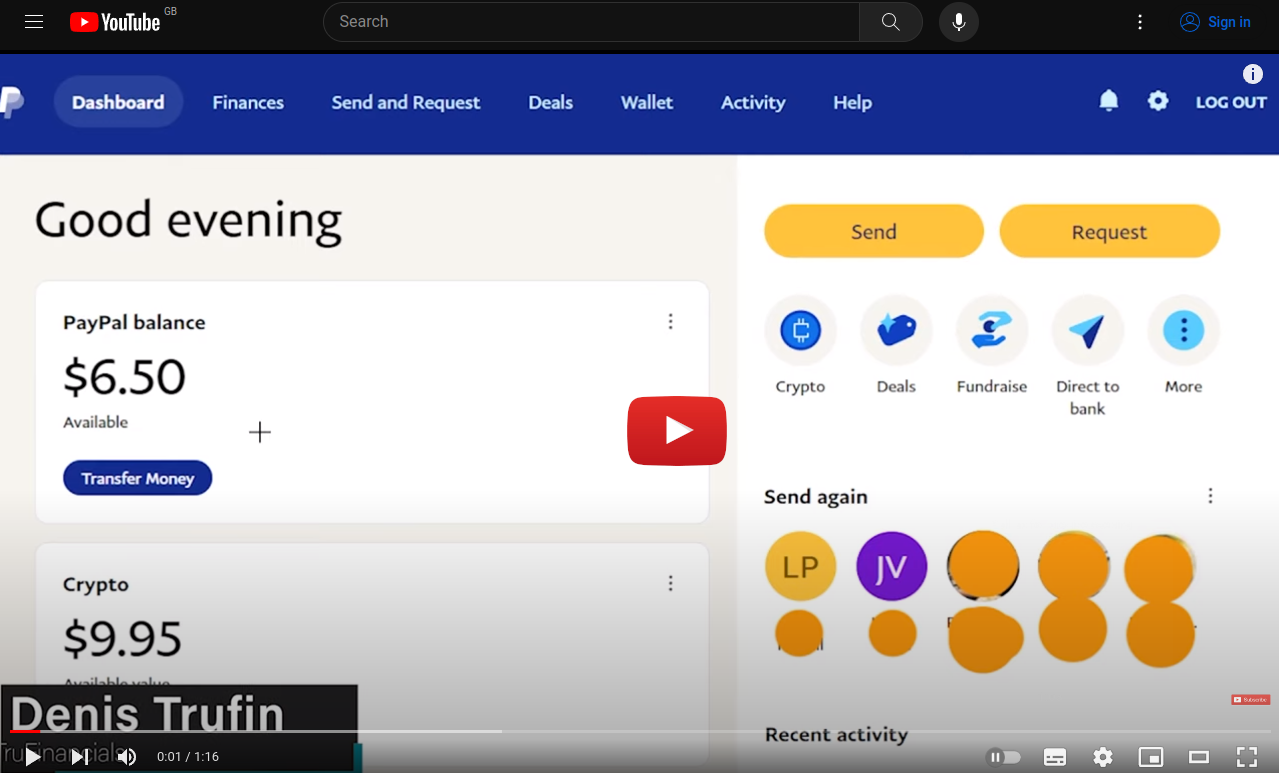Click the Fundraise icon
Screen dimensions: 1279x773
tap(991, 330)
